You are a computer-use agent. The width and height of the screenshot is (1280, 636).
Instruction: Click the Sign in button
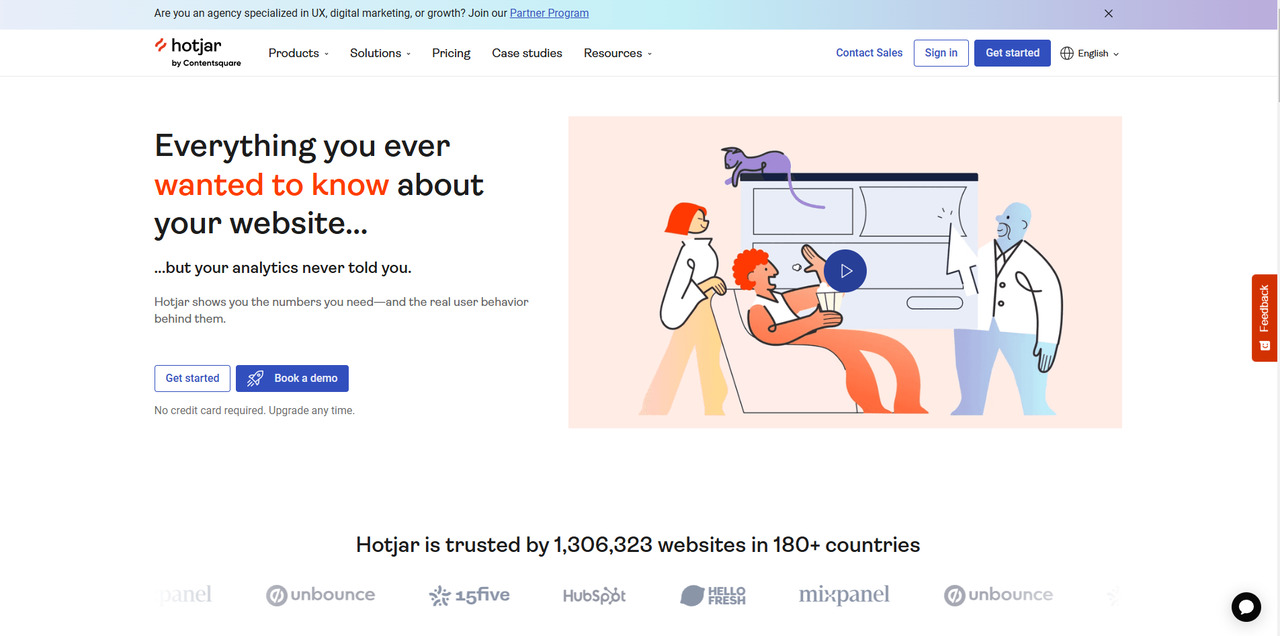pos(941,53)
